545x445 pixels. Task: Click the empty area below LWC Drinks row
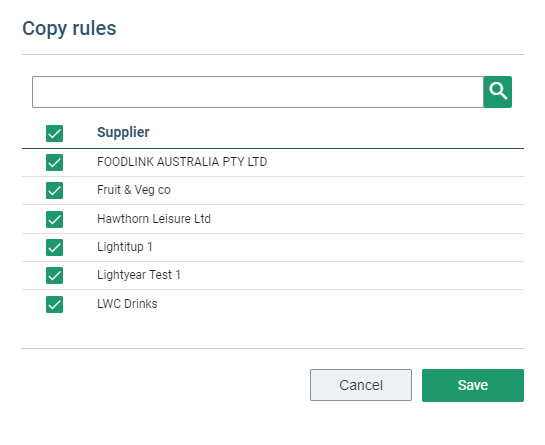(x=273, y=333)
